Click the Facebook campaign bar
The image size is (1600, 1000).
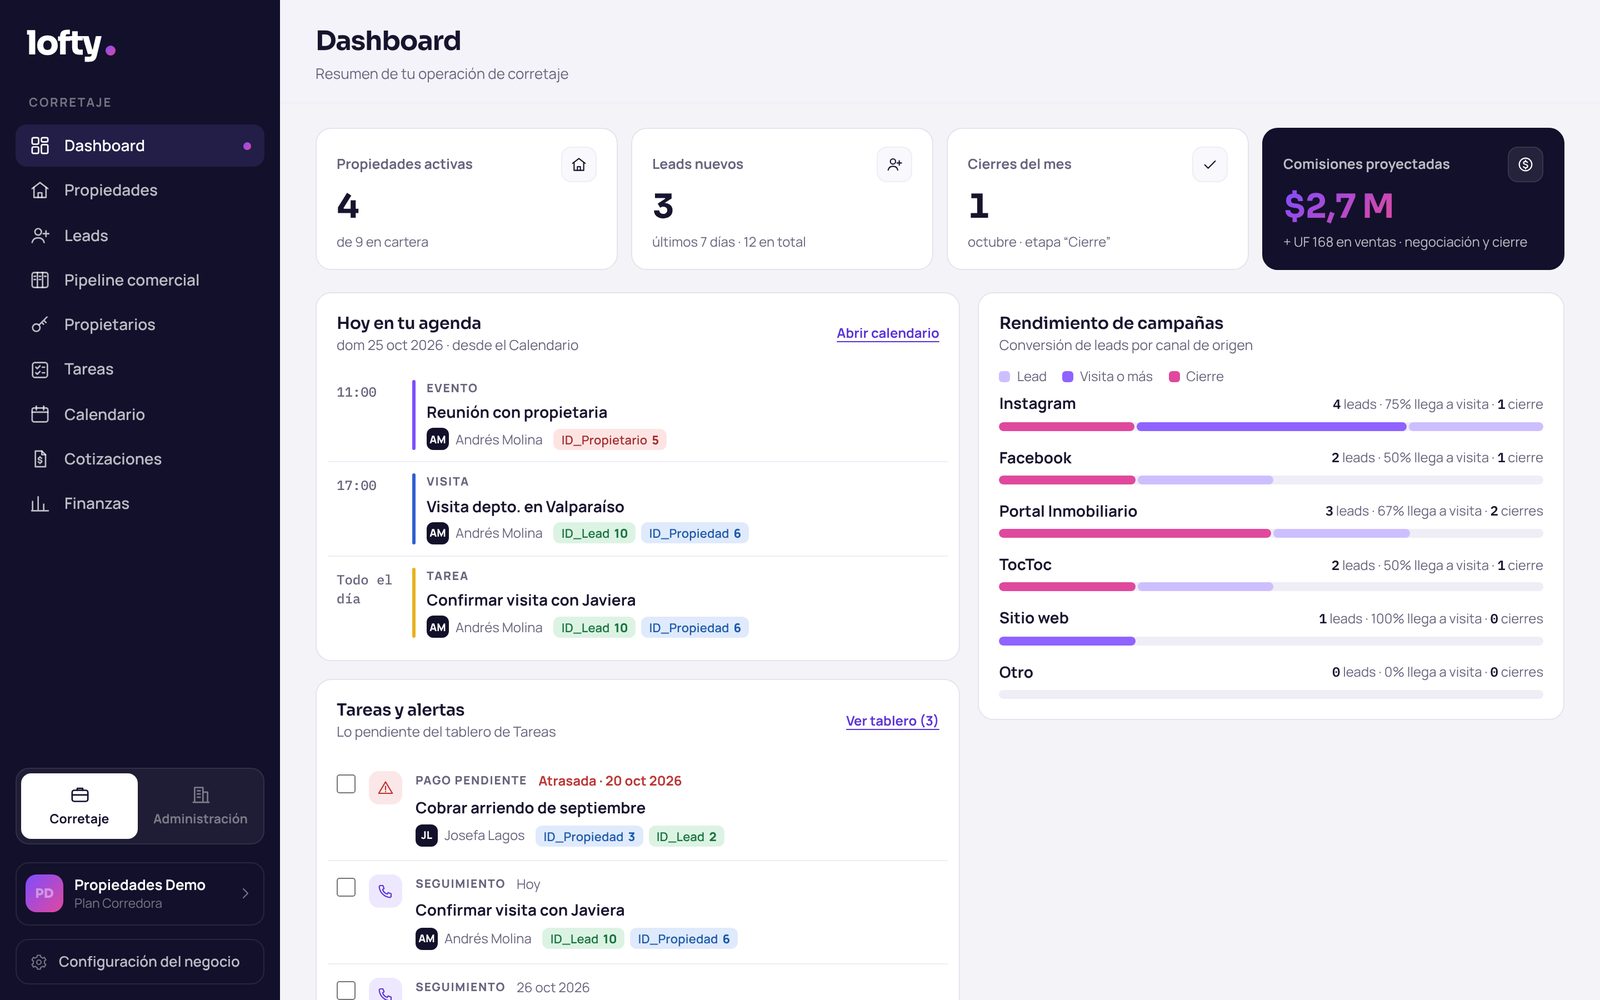click(1271, 480)
